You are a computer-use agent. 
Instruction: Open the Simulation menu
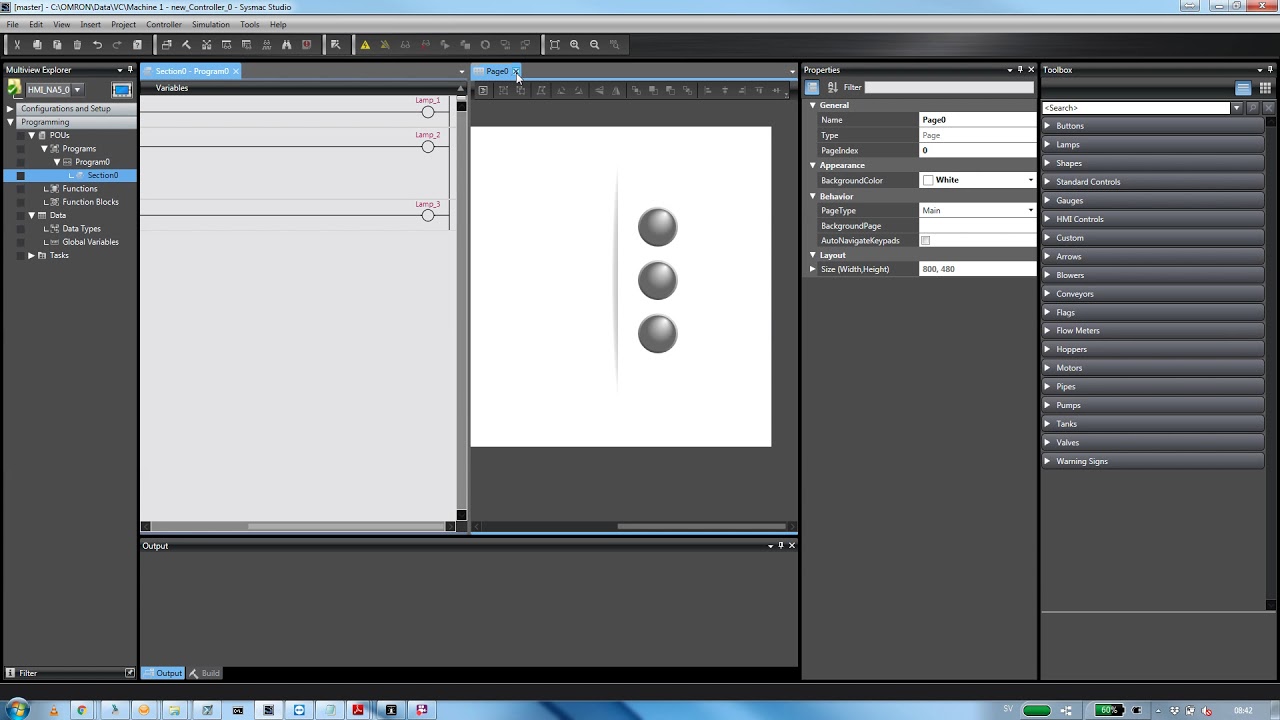click(x=210, y=24)
